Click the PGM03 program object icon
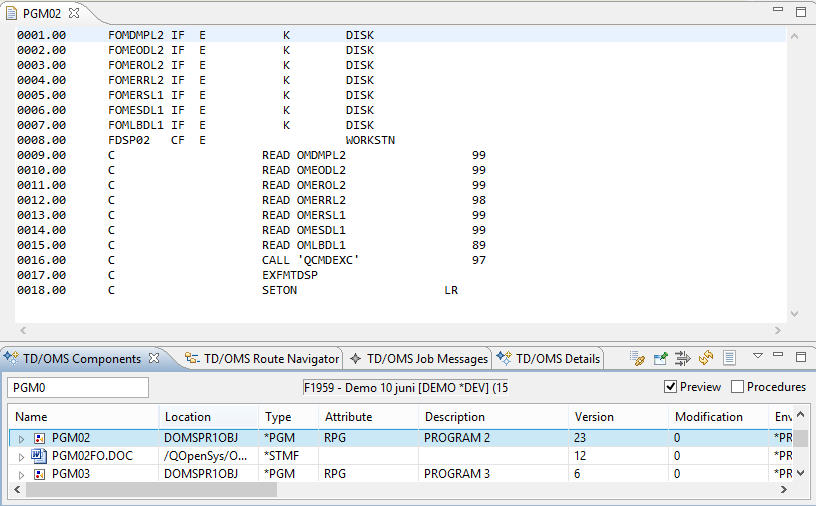The width and height of the screenshot is (816, 506). [39, 473]
